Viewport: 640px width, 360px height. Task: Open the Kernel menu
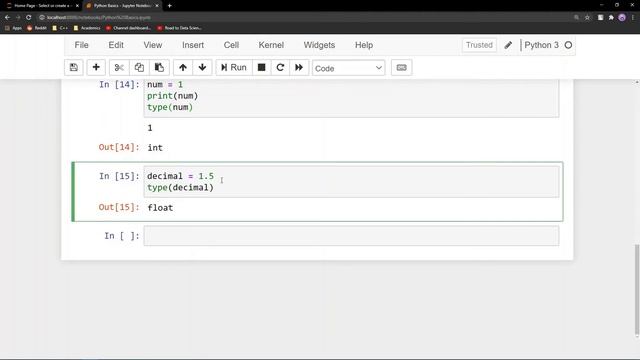tap(271, 45)
